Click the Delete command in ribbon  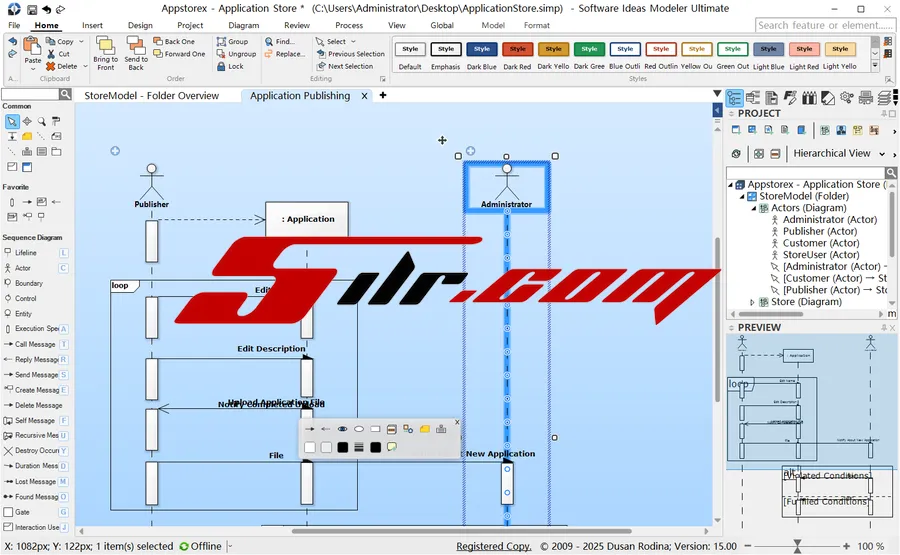[61, 67]
